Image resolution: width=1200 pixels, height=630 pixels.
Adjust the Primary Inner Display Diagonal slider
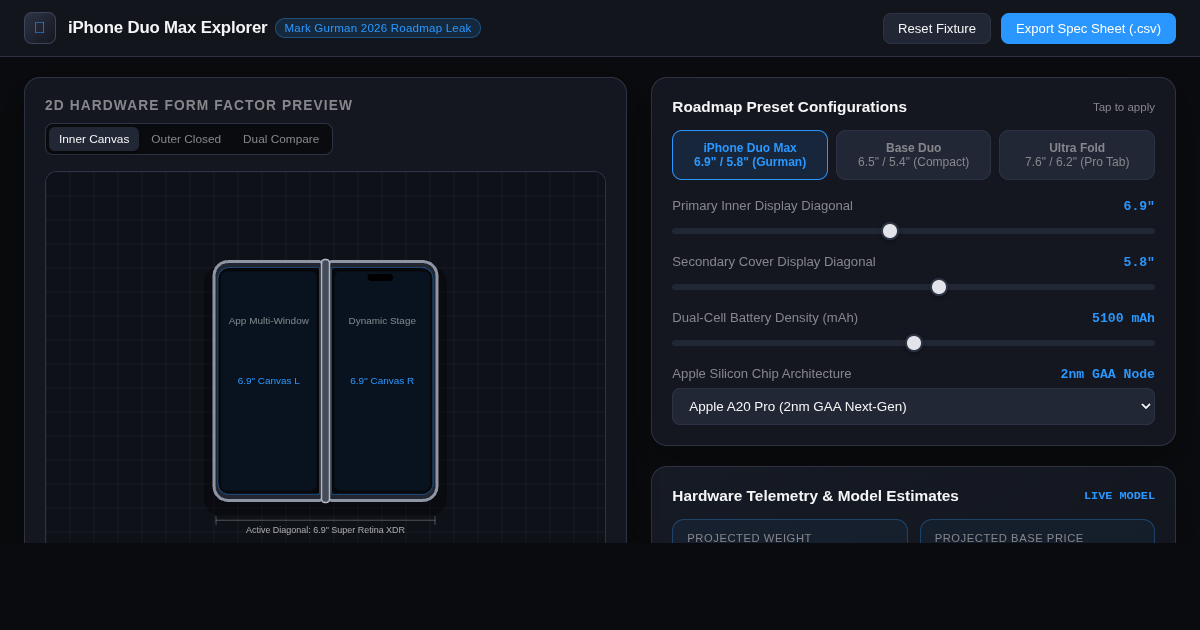913,231
